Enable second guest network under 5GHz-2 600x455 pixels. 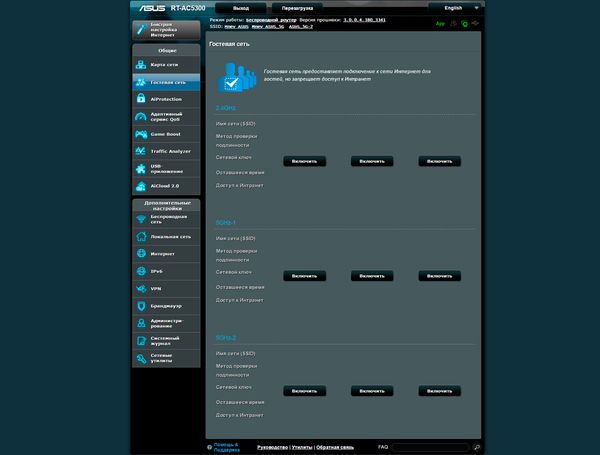pyautogui.click(x=372, y=391)
